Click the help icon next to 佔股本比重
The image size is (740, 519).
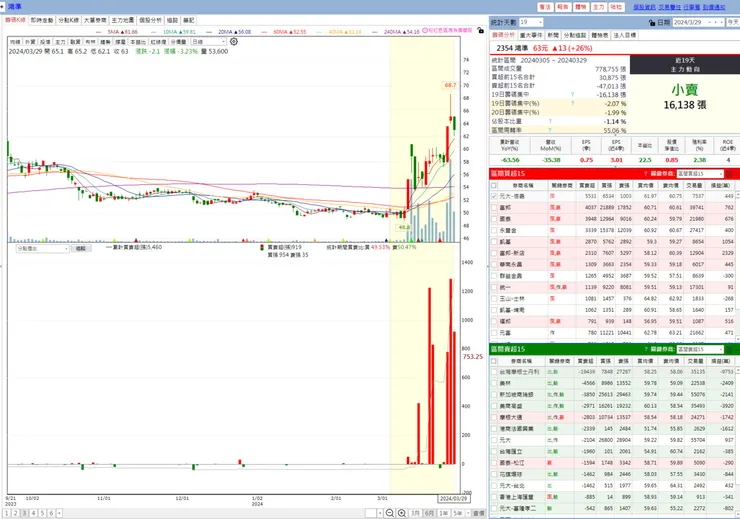click(550, 121)
